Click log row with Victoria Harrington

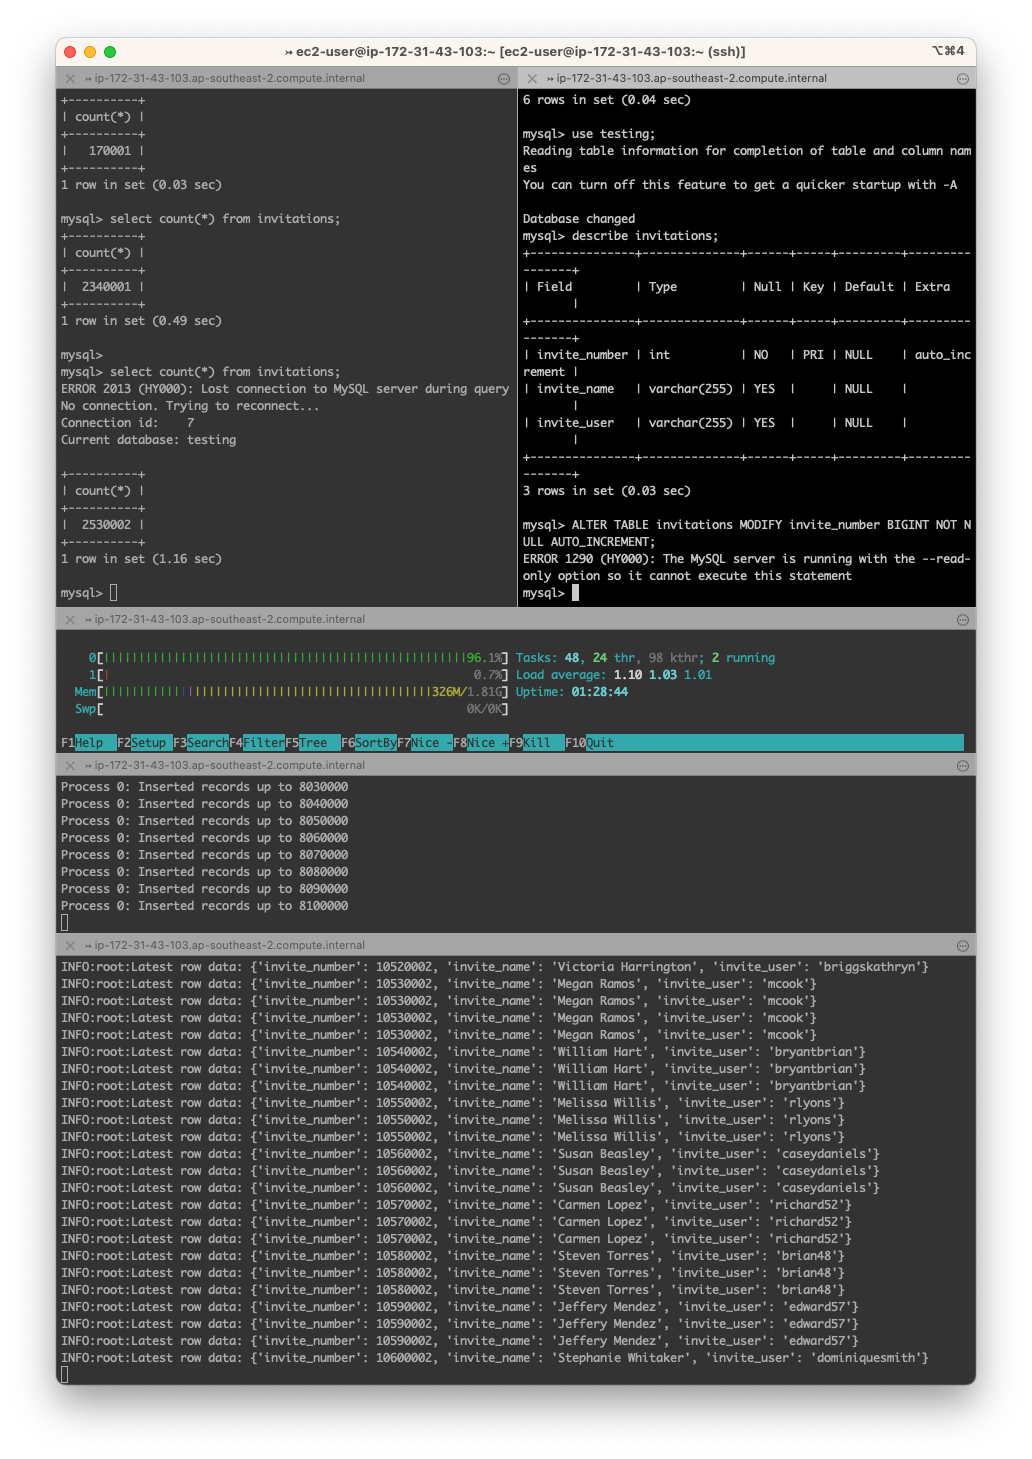(495, 967)
